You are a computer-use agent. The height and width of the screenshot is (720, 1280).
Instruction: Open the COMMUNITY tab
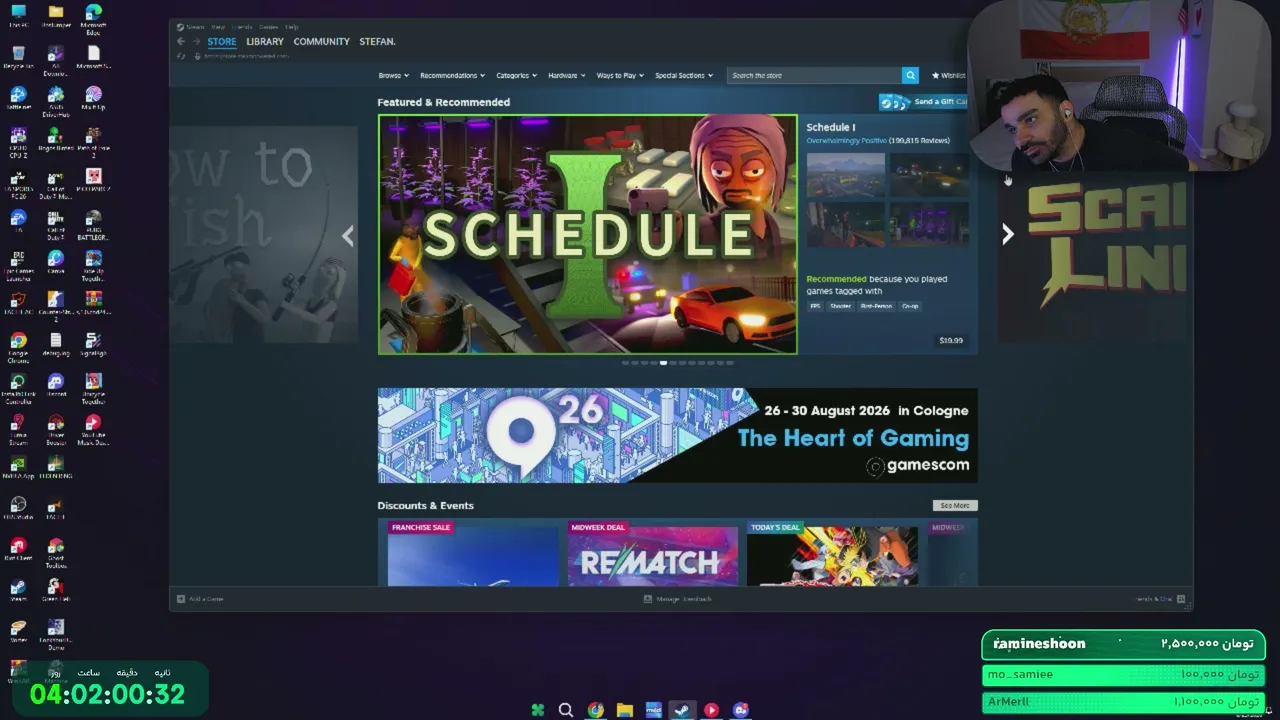click(x=321, y=42)
